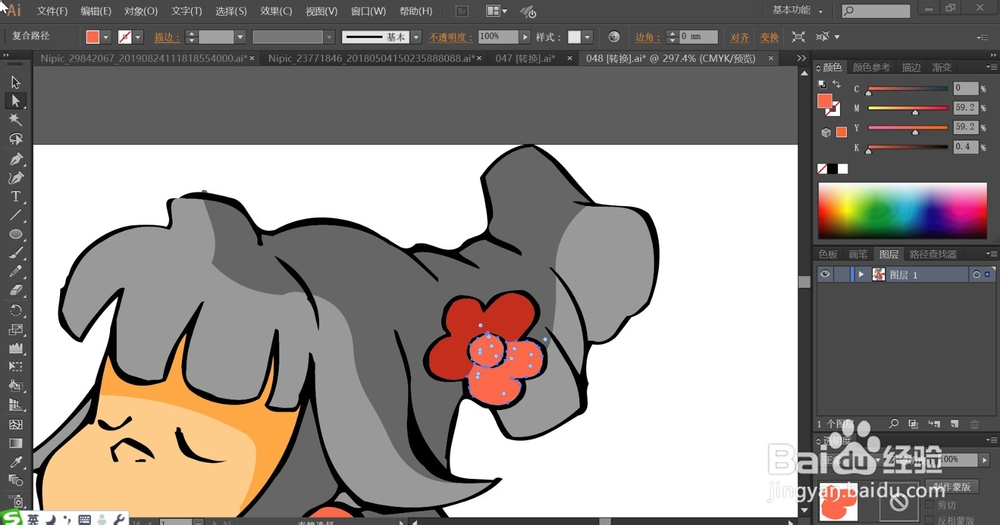Screen dimensions: 1000x525
Task: Click the 变换 transform link
Action: [x=769, y=38]
